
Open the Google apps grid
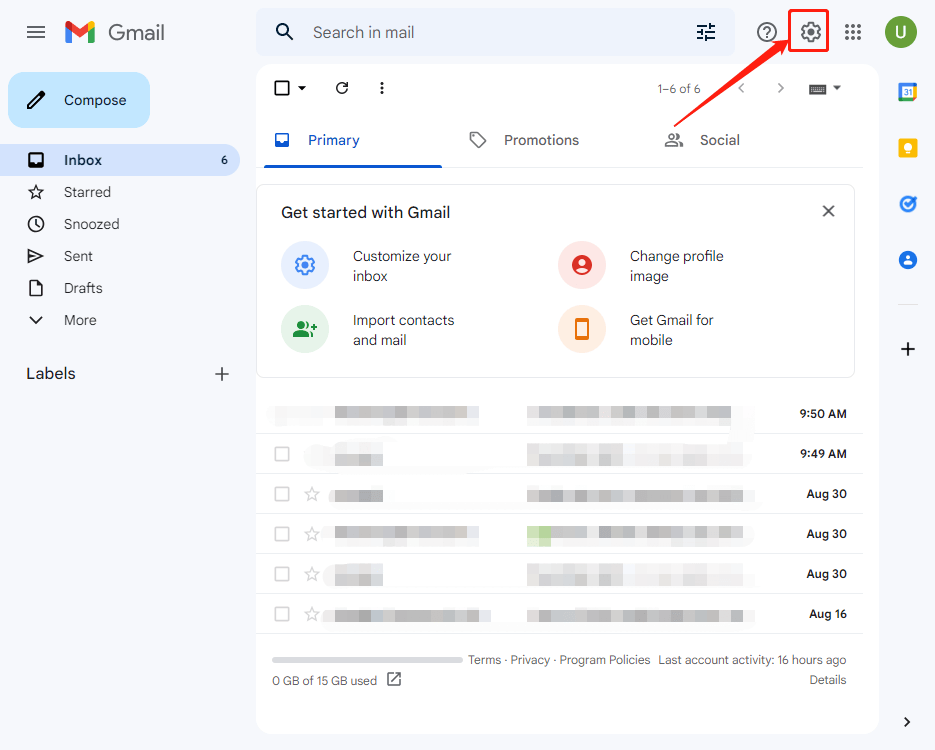pyautogui.click(x=853, y=32)
